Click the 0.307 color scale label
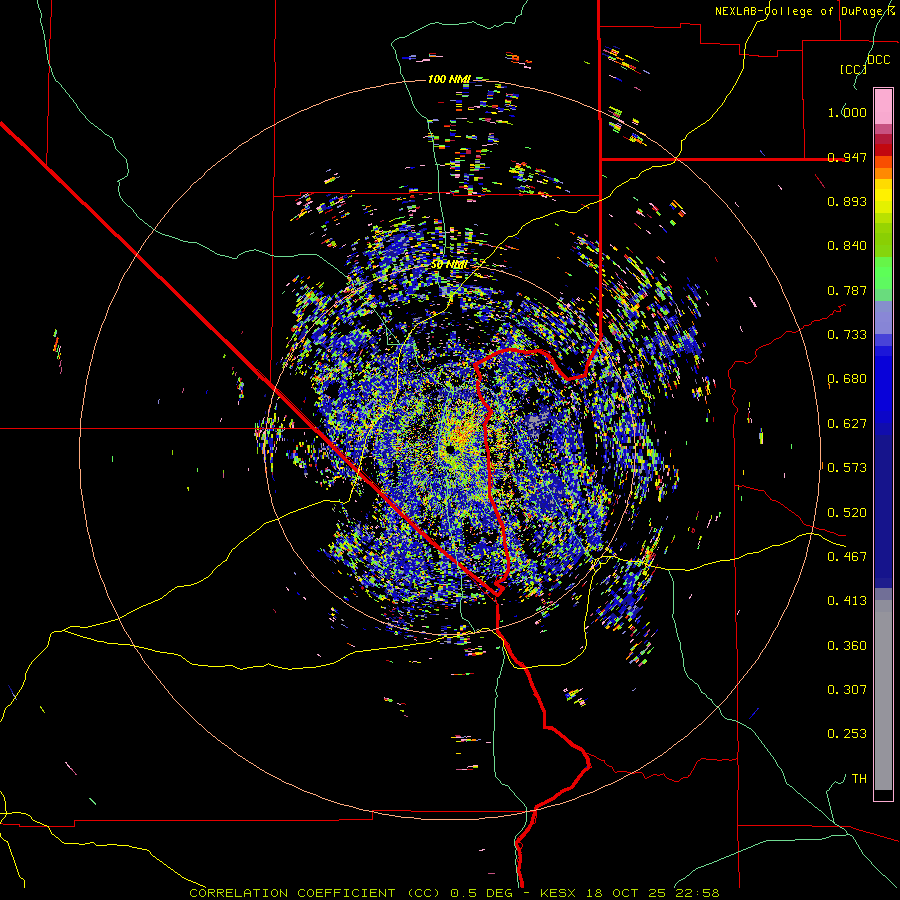The height and width of the screenshot is (900, 900). [847, 689]
